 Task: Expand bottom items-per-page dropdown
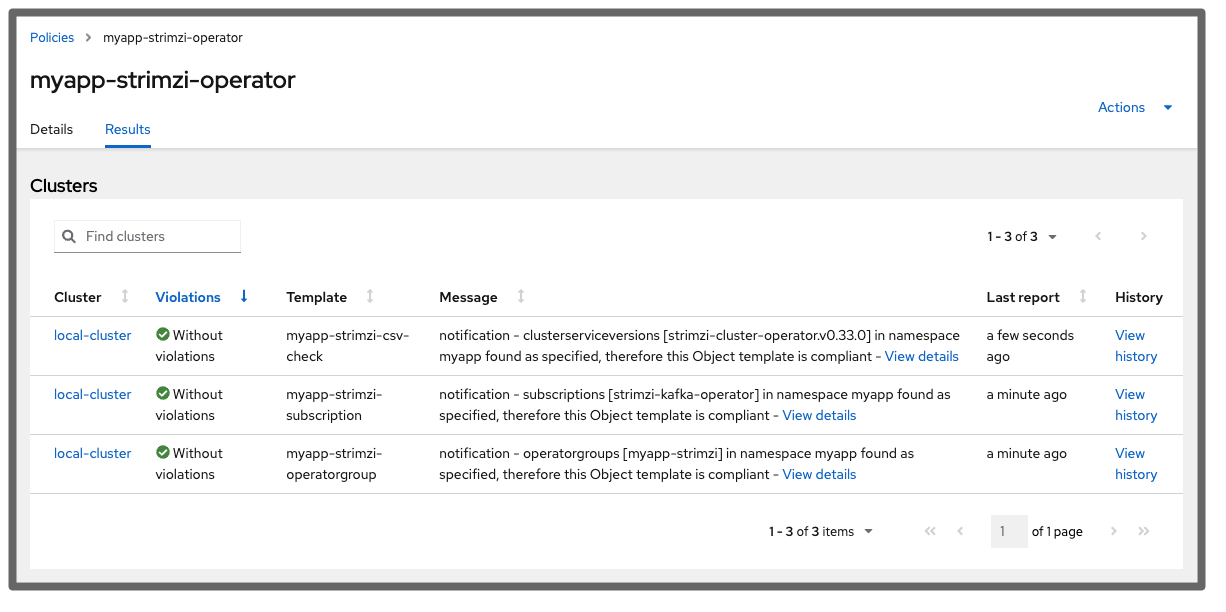(x=867, y=532)
